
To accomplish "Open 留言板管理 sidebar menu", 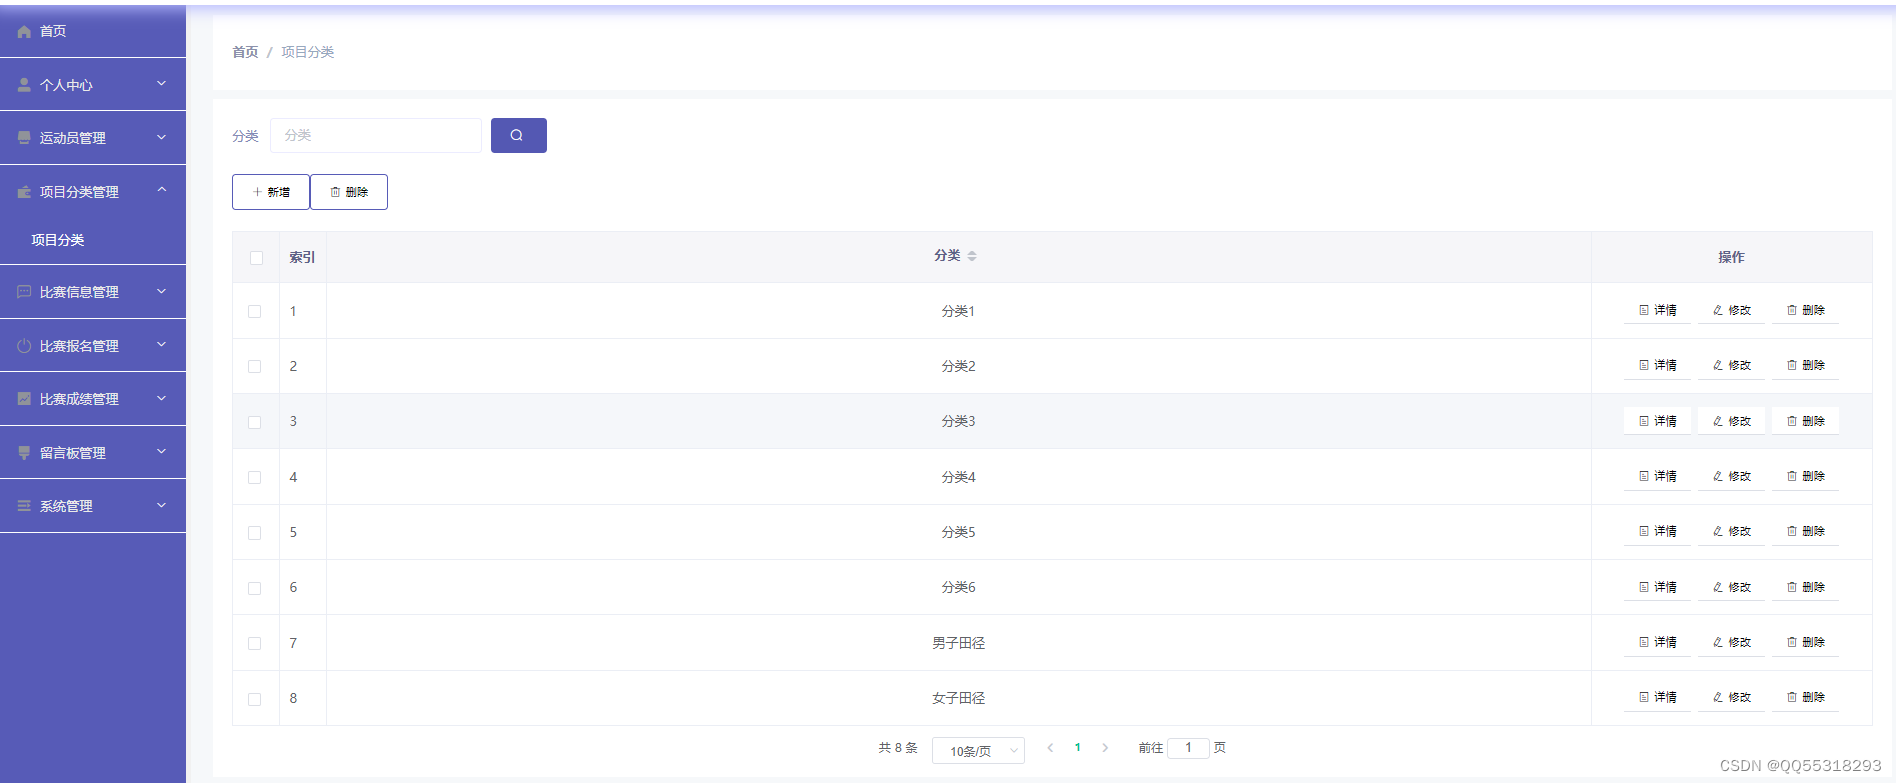I will click(x=93, y=453).
